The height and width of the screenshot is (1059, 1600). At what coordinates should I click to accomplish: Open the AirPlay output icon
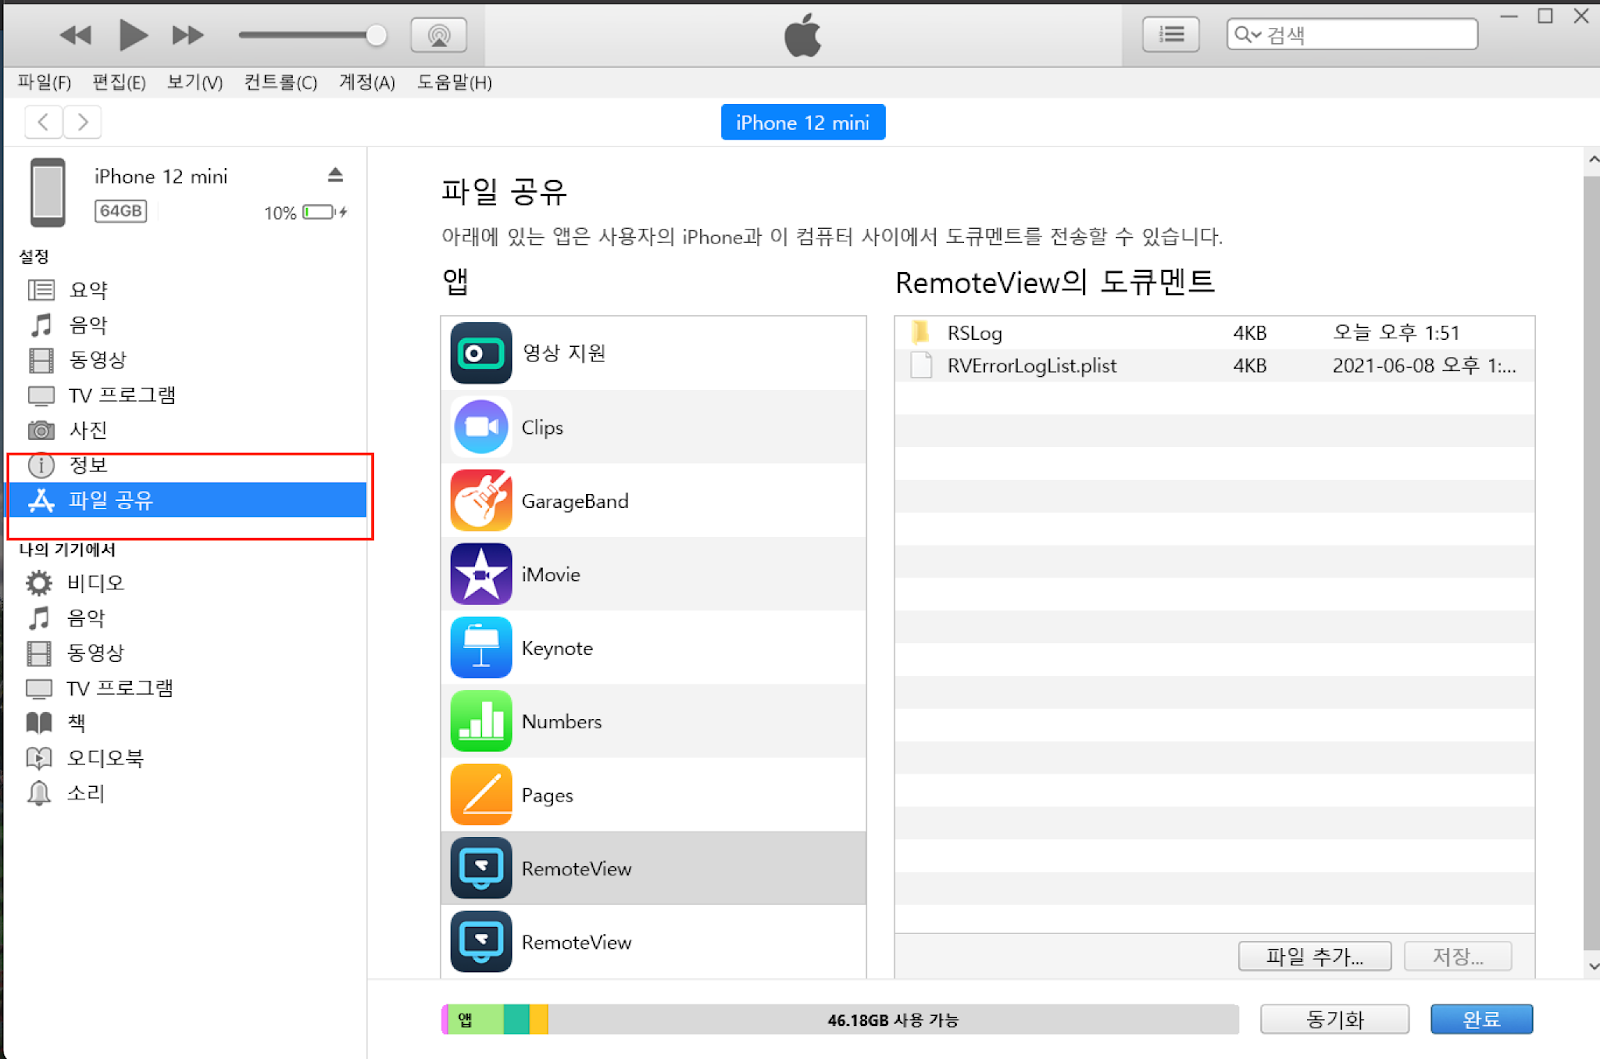438,35
